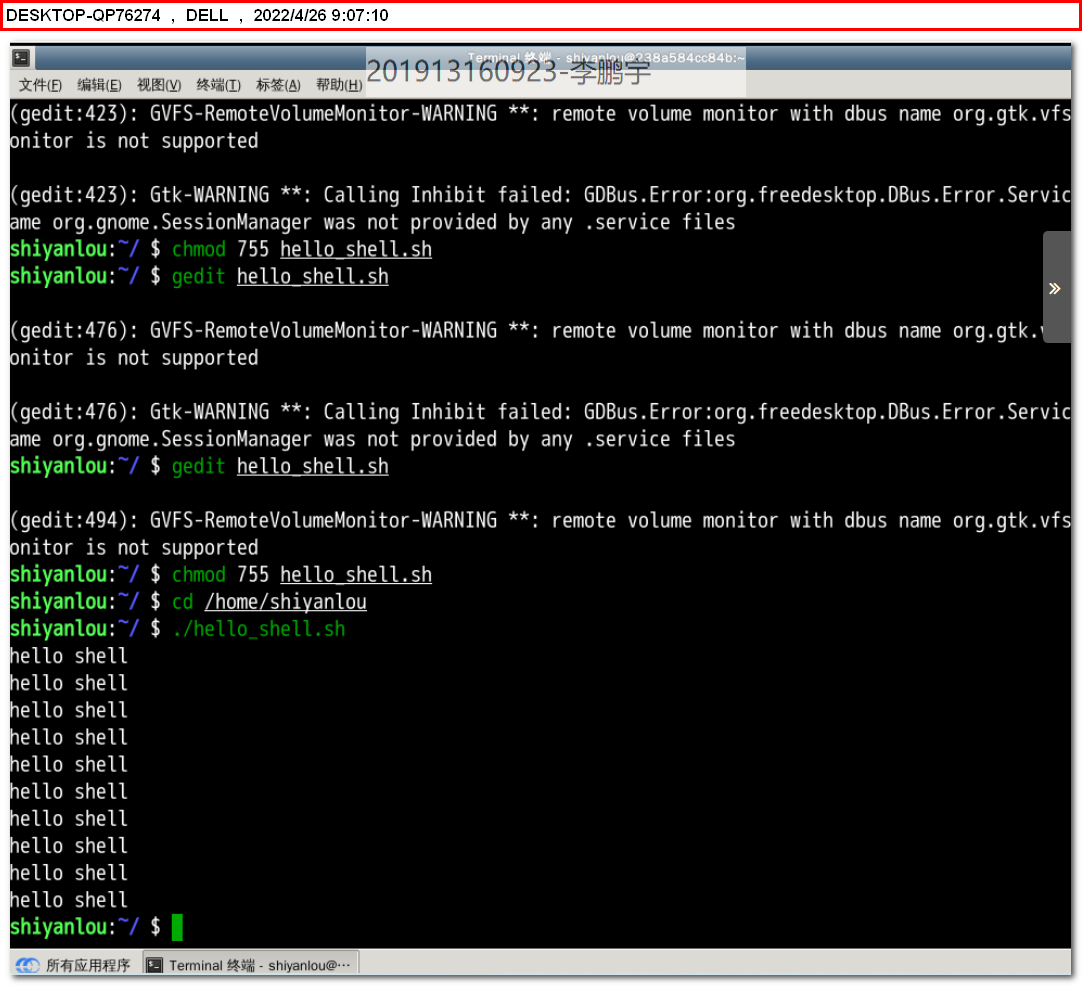The width and height of the screenshot is (1082, 986).
Task: Click the DESKTOP-QP76274 header text
Action: [83, 15]
